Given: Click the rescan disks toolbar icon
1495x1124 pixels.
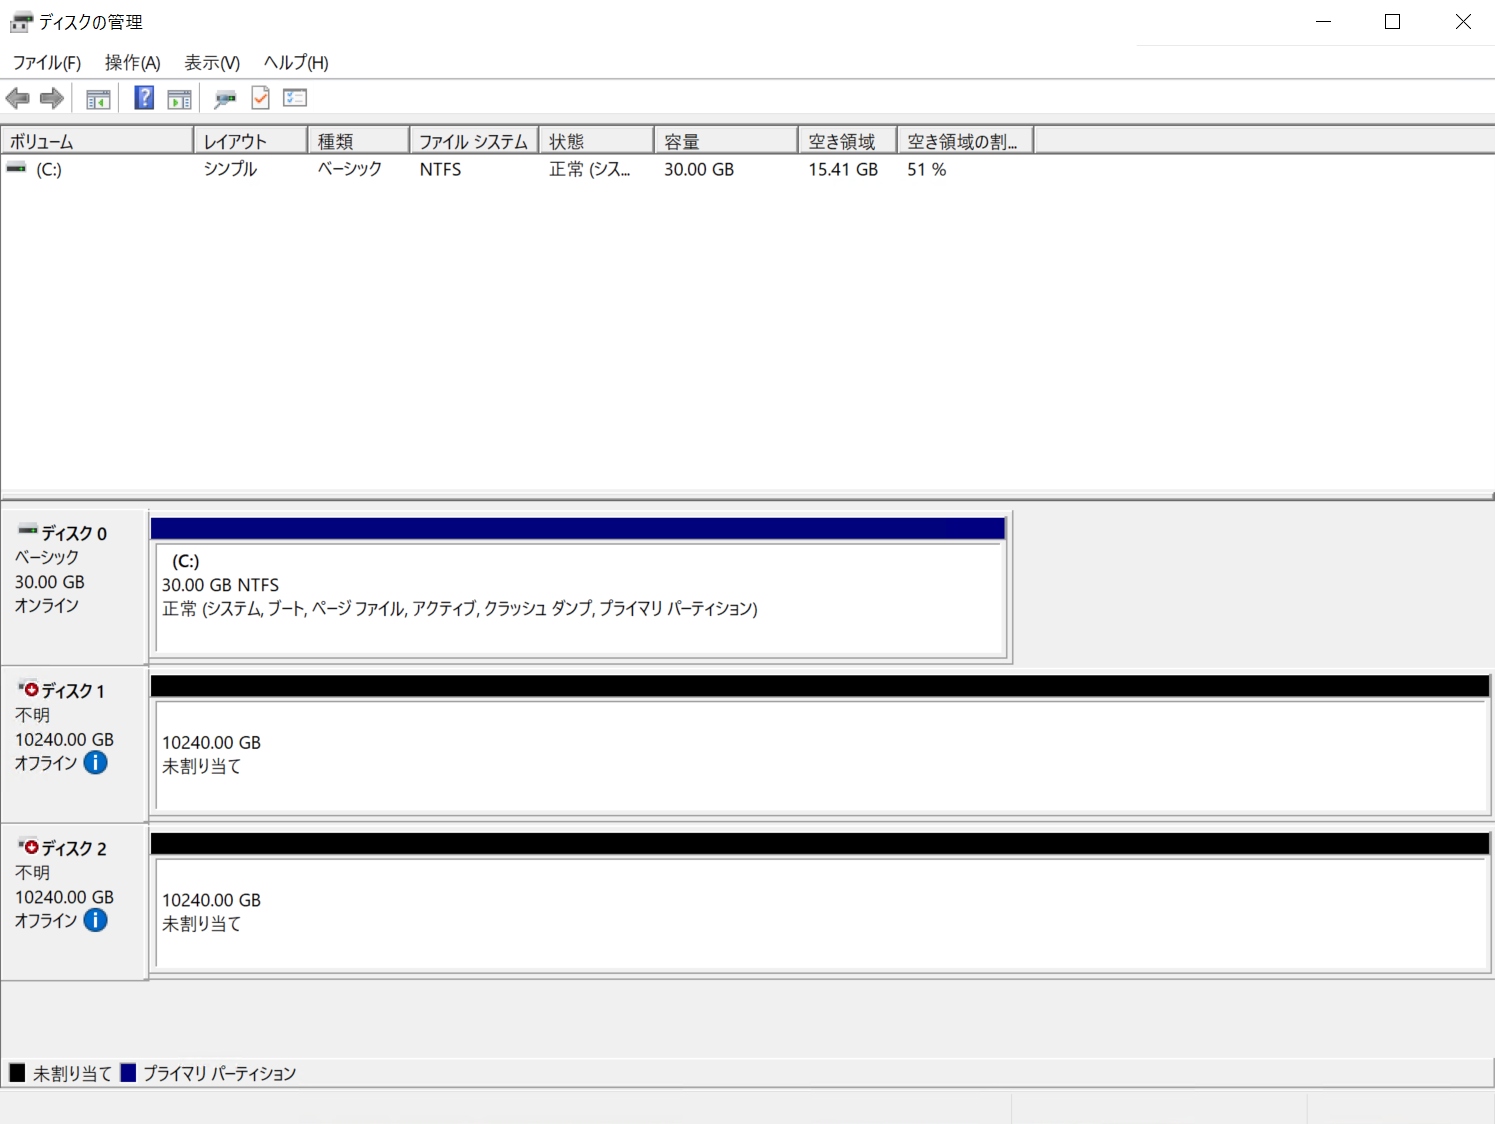Looking at the screenshot, I should (x=225, y=97).
